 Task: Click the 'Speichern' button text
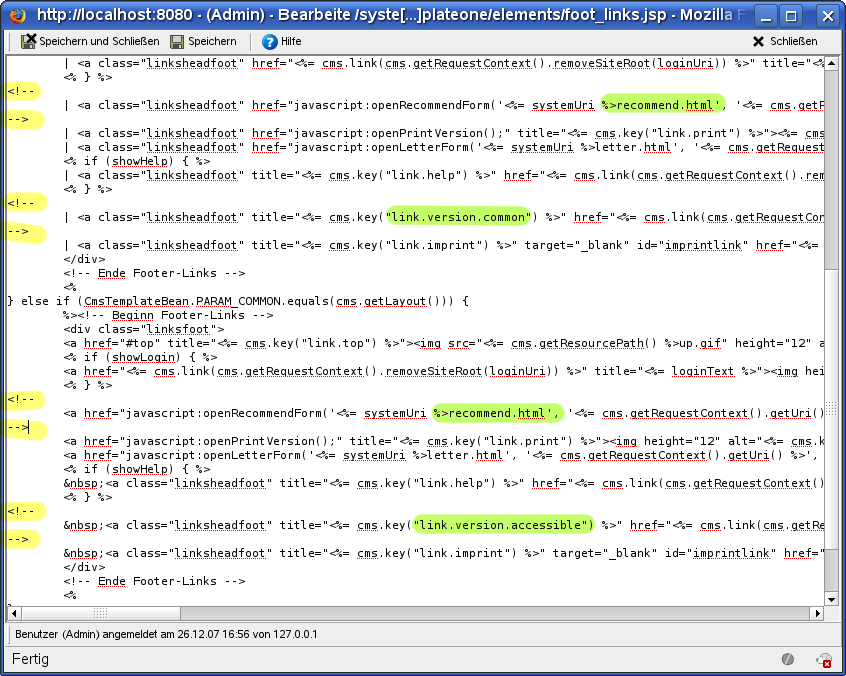pyautogui.click(x=212, y=42)
